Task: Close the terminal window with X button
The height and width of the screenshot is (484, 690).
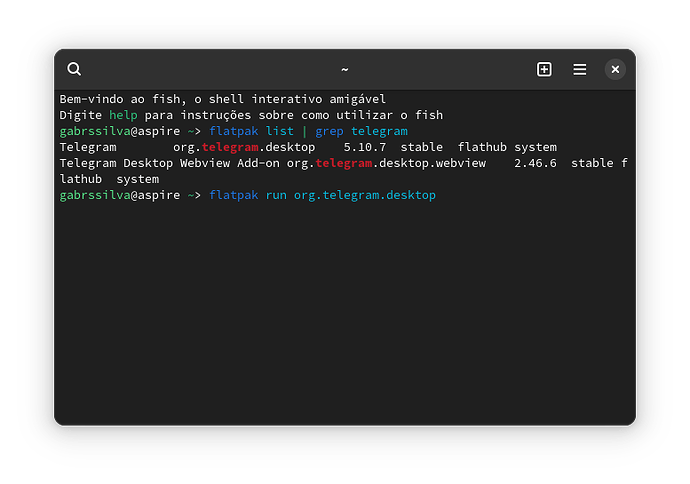Action: pyautogui.click(x=615, y=69)
